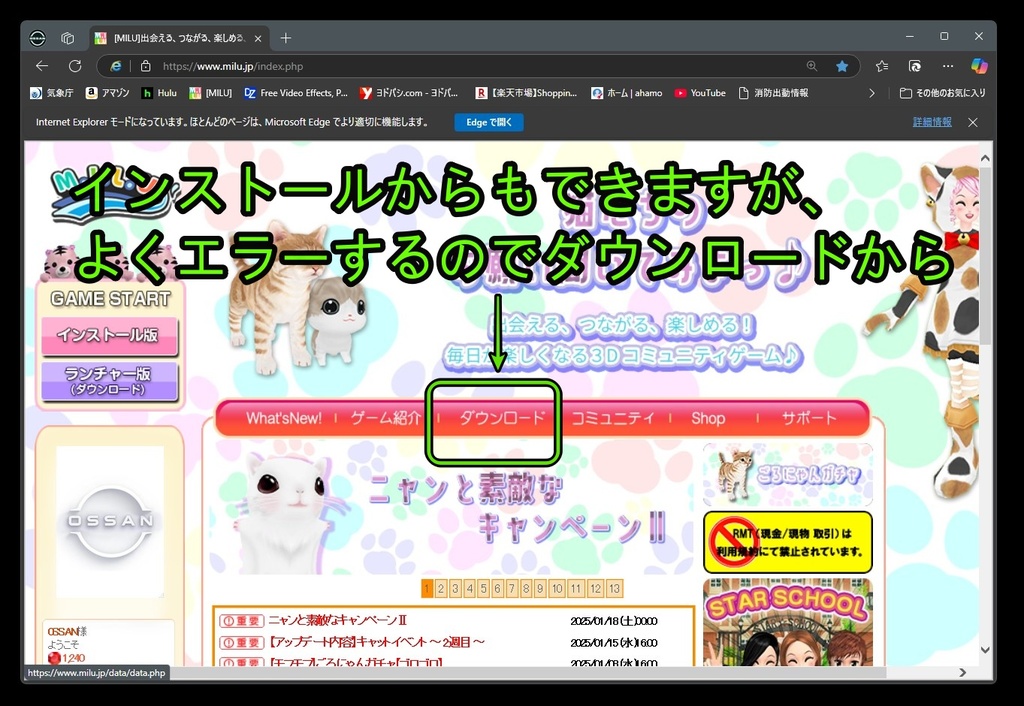
Task: Open the ごろにゃんガチャ banner
Action: (788, 474)
